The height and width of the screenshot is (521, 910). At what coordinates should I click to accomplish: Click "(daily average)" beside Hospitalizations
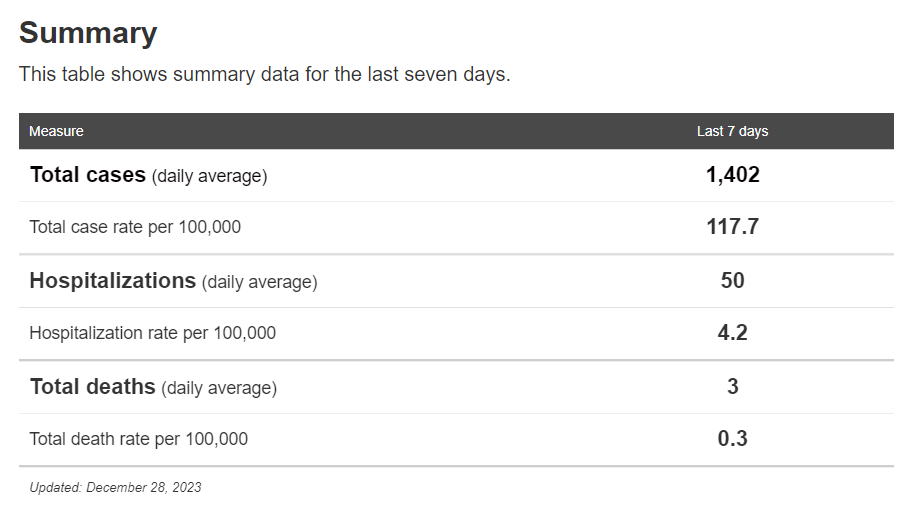pyautogui.click(x=259, y=282)
